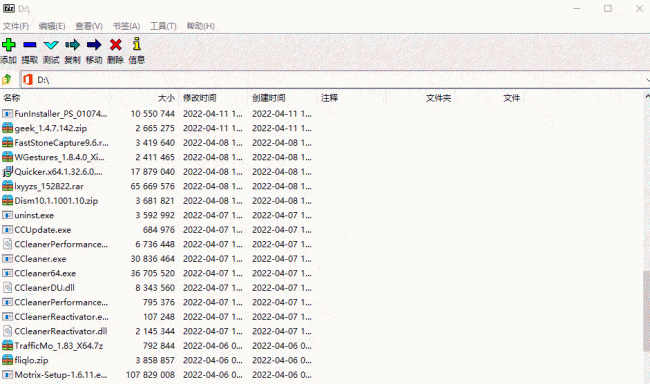Click the Comment (注释) column header
The width and height of the screenshot is (650, 384).
point(351,98)
